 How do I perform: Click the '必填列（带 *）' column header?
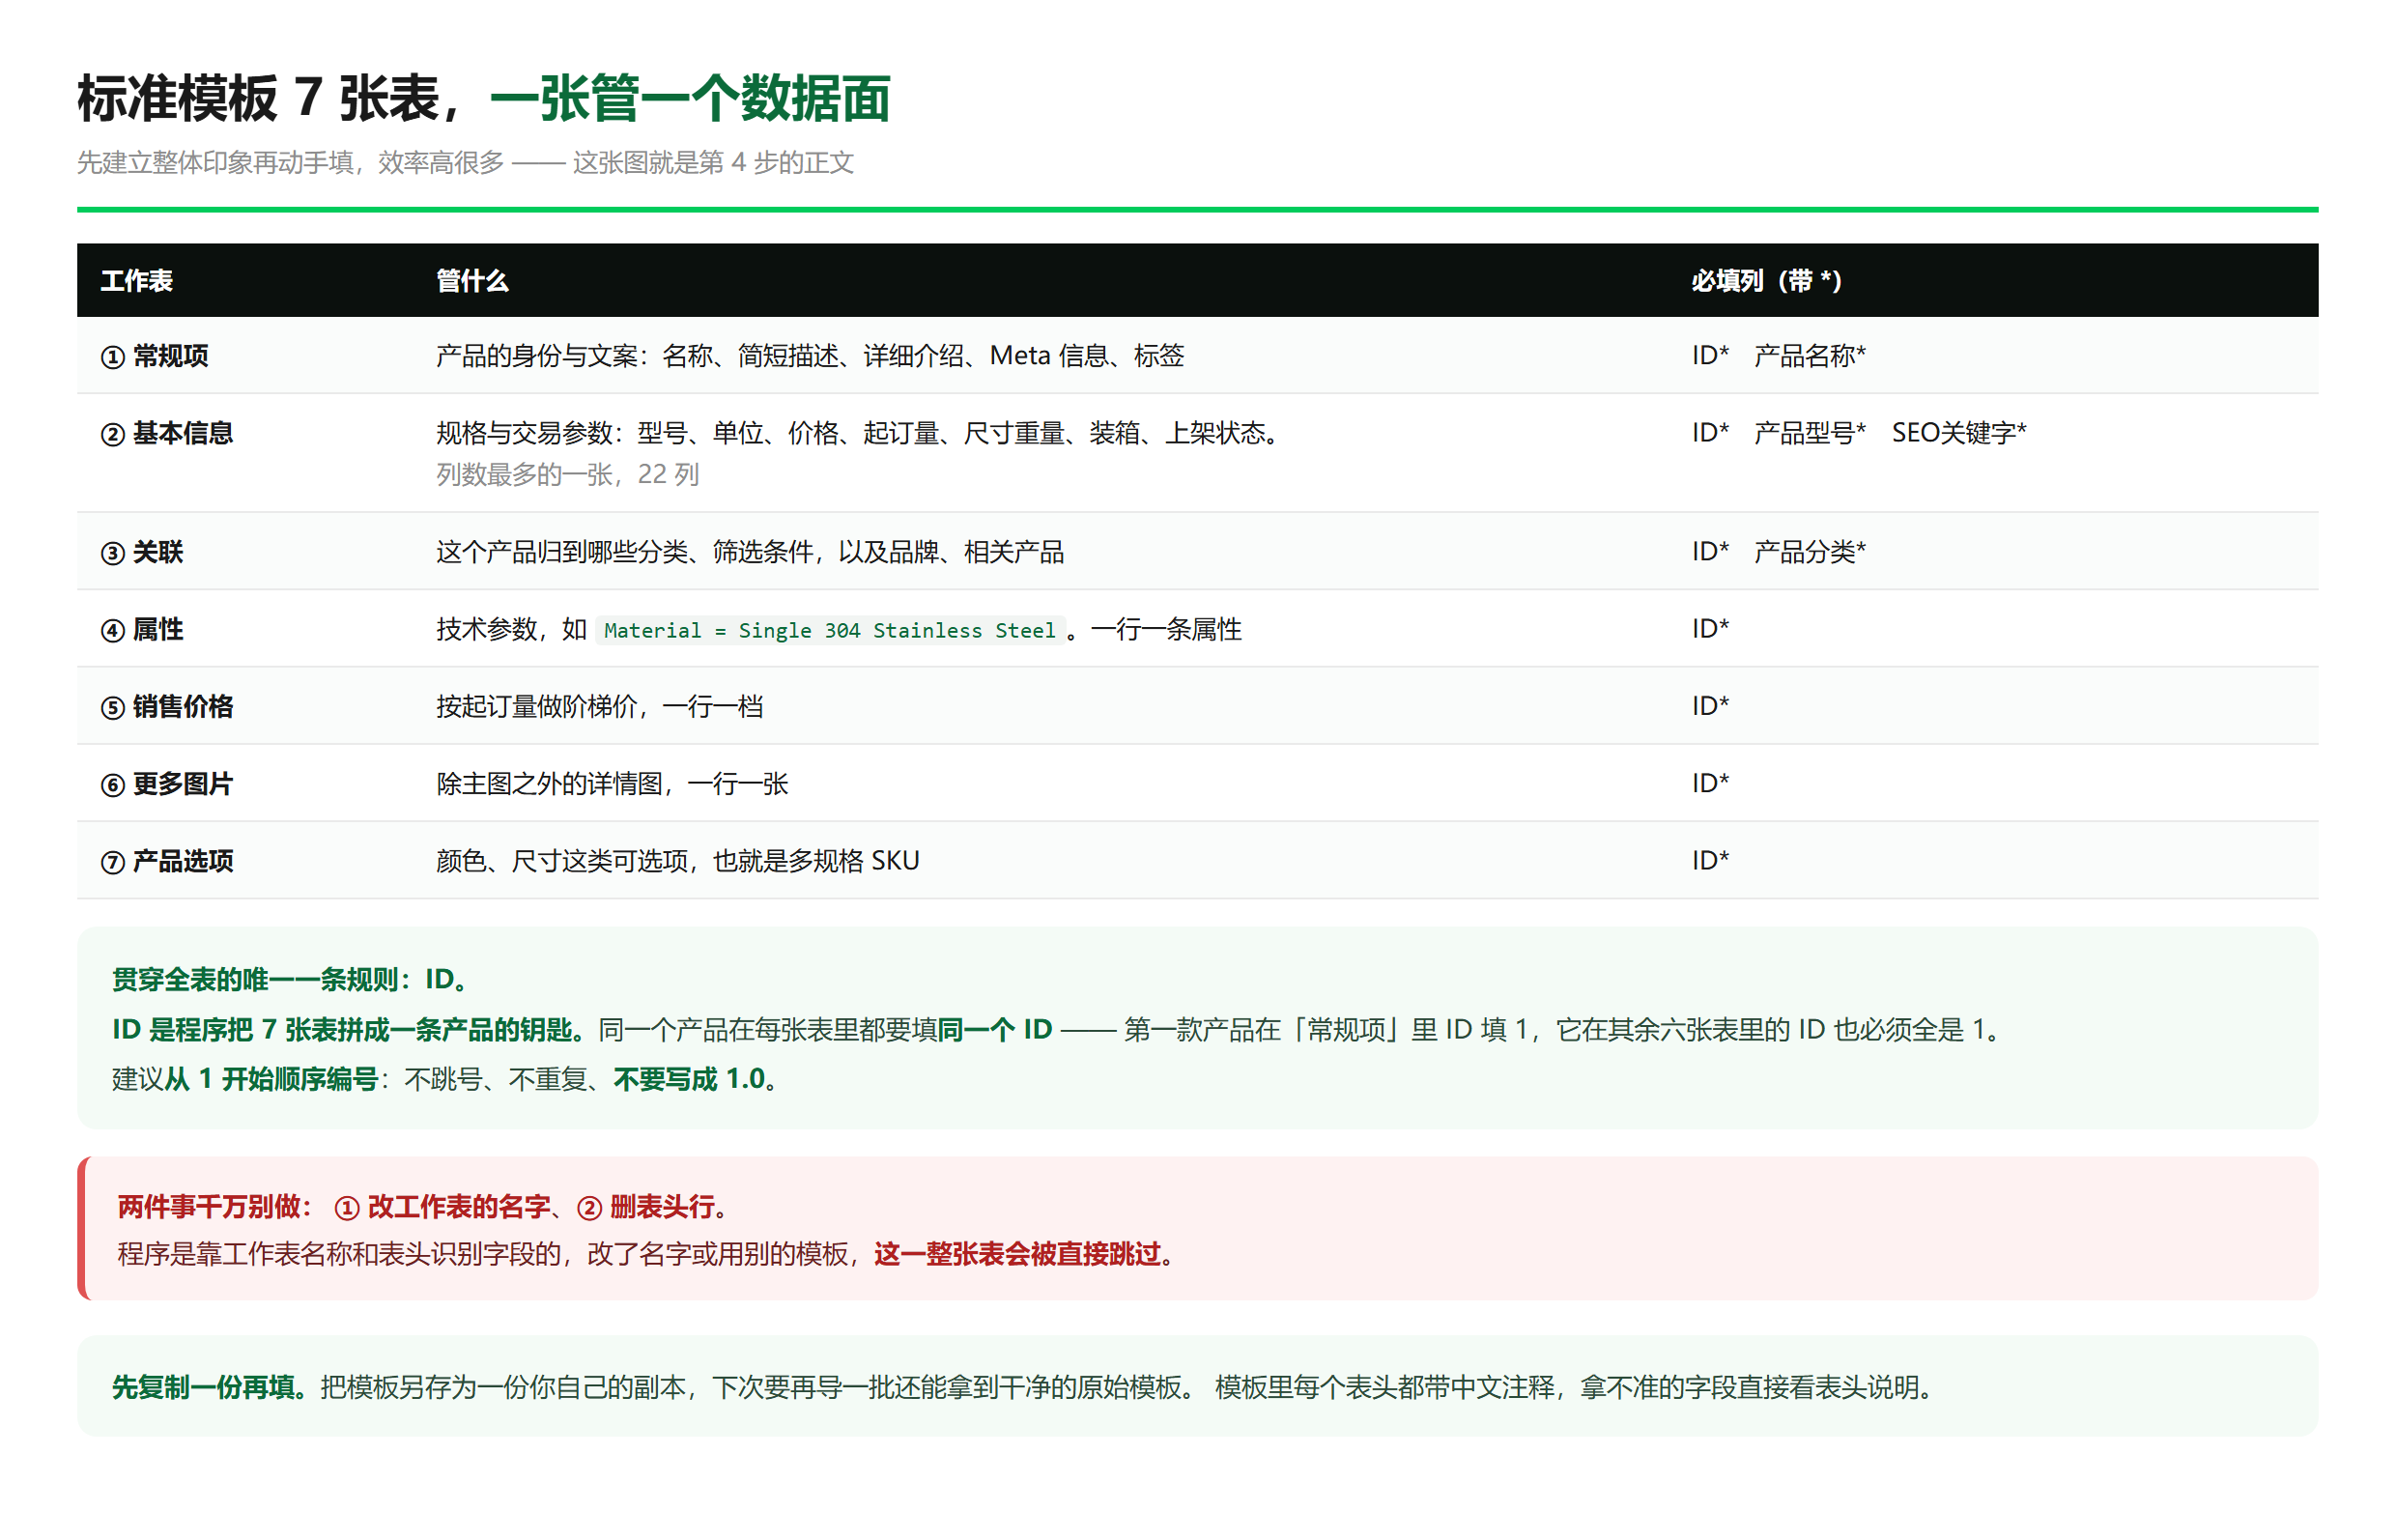coord(1767,281)
